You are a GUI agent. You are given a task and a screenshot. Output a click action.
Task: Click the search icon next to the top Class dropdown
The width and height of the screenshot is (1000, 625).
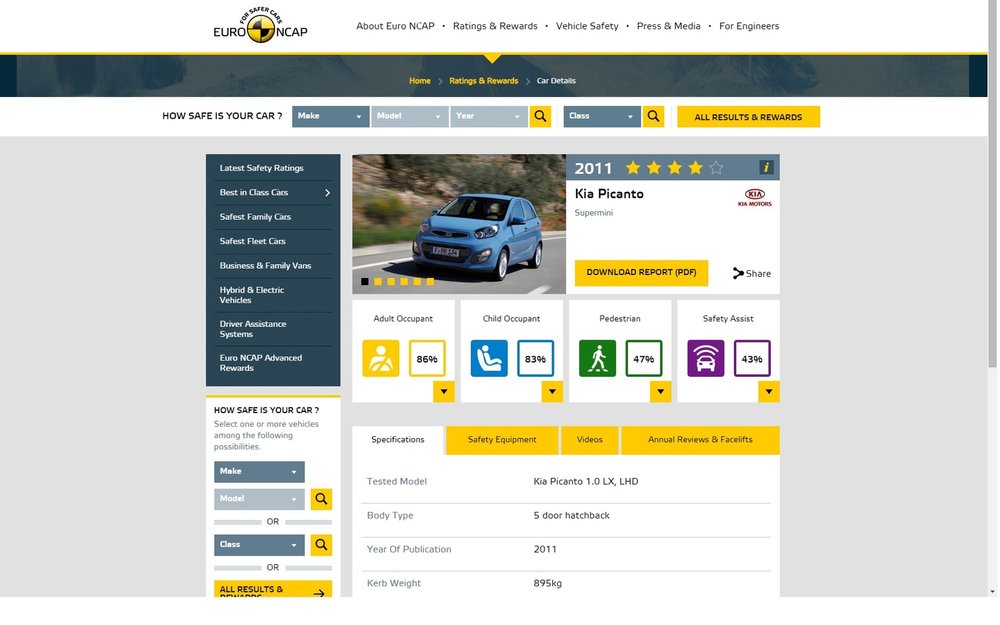click(x=653, y=116)
